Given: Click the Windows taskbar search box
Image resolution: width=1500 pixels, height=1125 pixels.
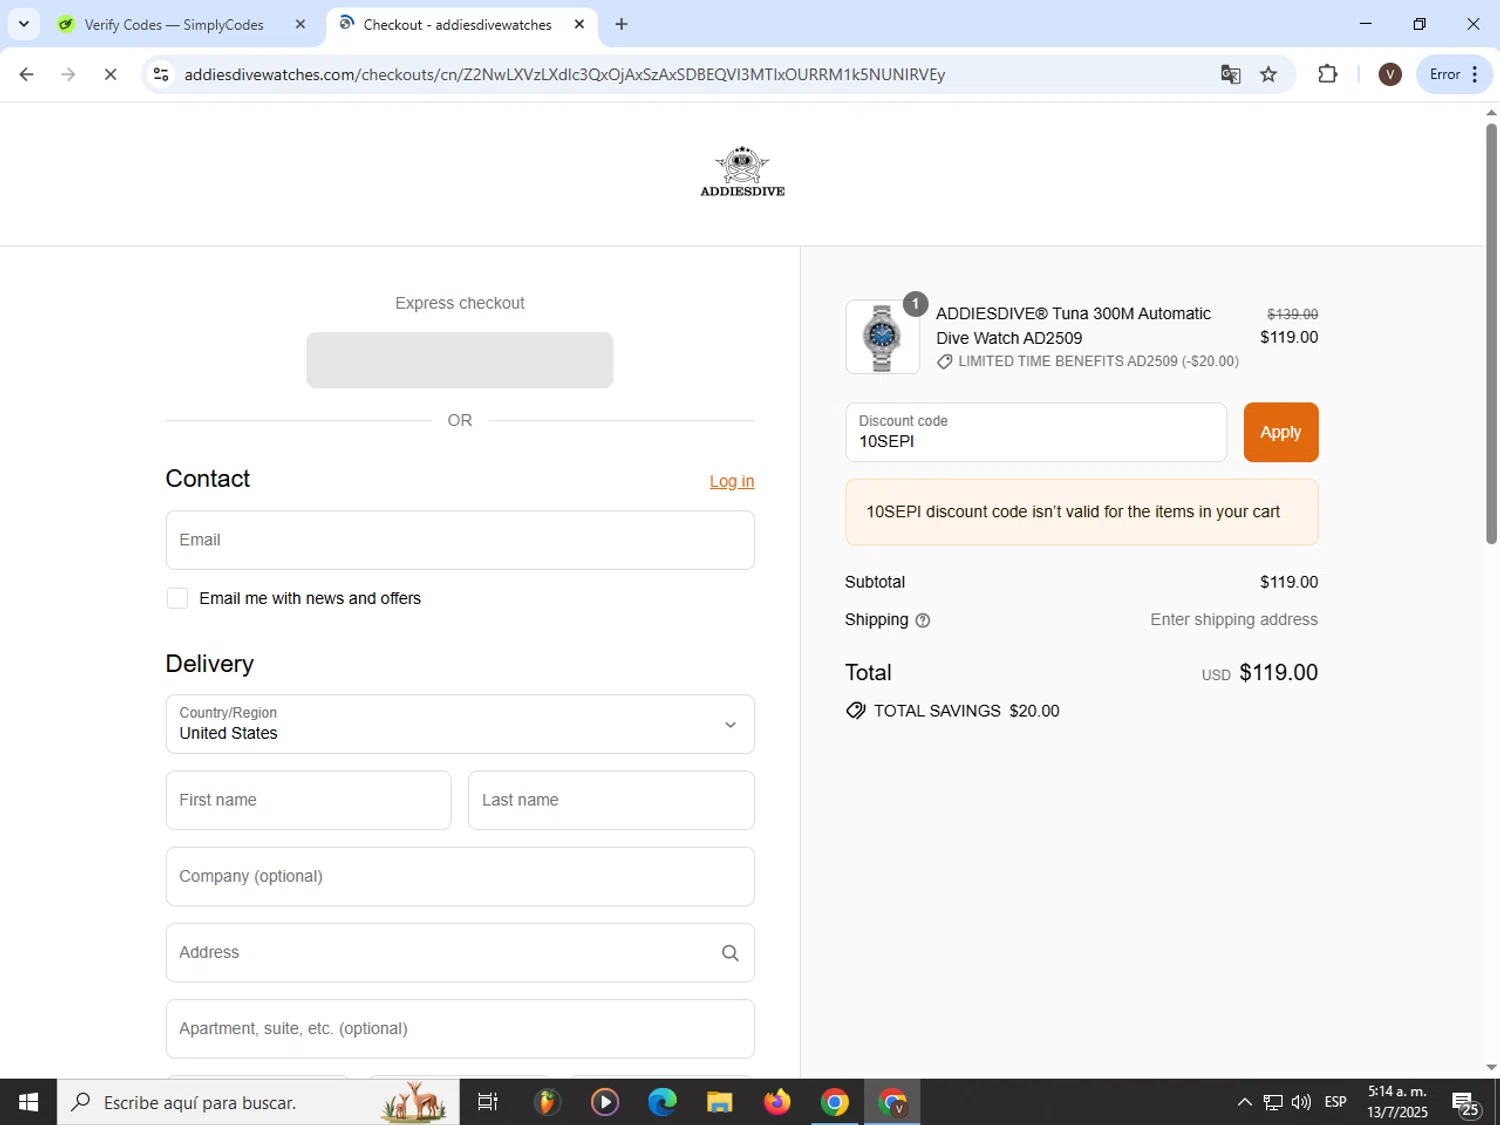Looking at the screenshot, I should point(258,1102).
